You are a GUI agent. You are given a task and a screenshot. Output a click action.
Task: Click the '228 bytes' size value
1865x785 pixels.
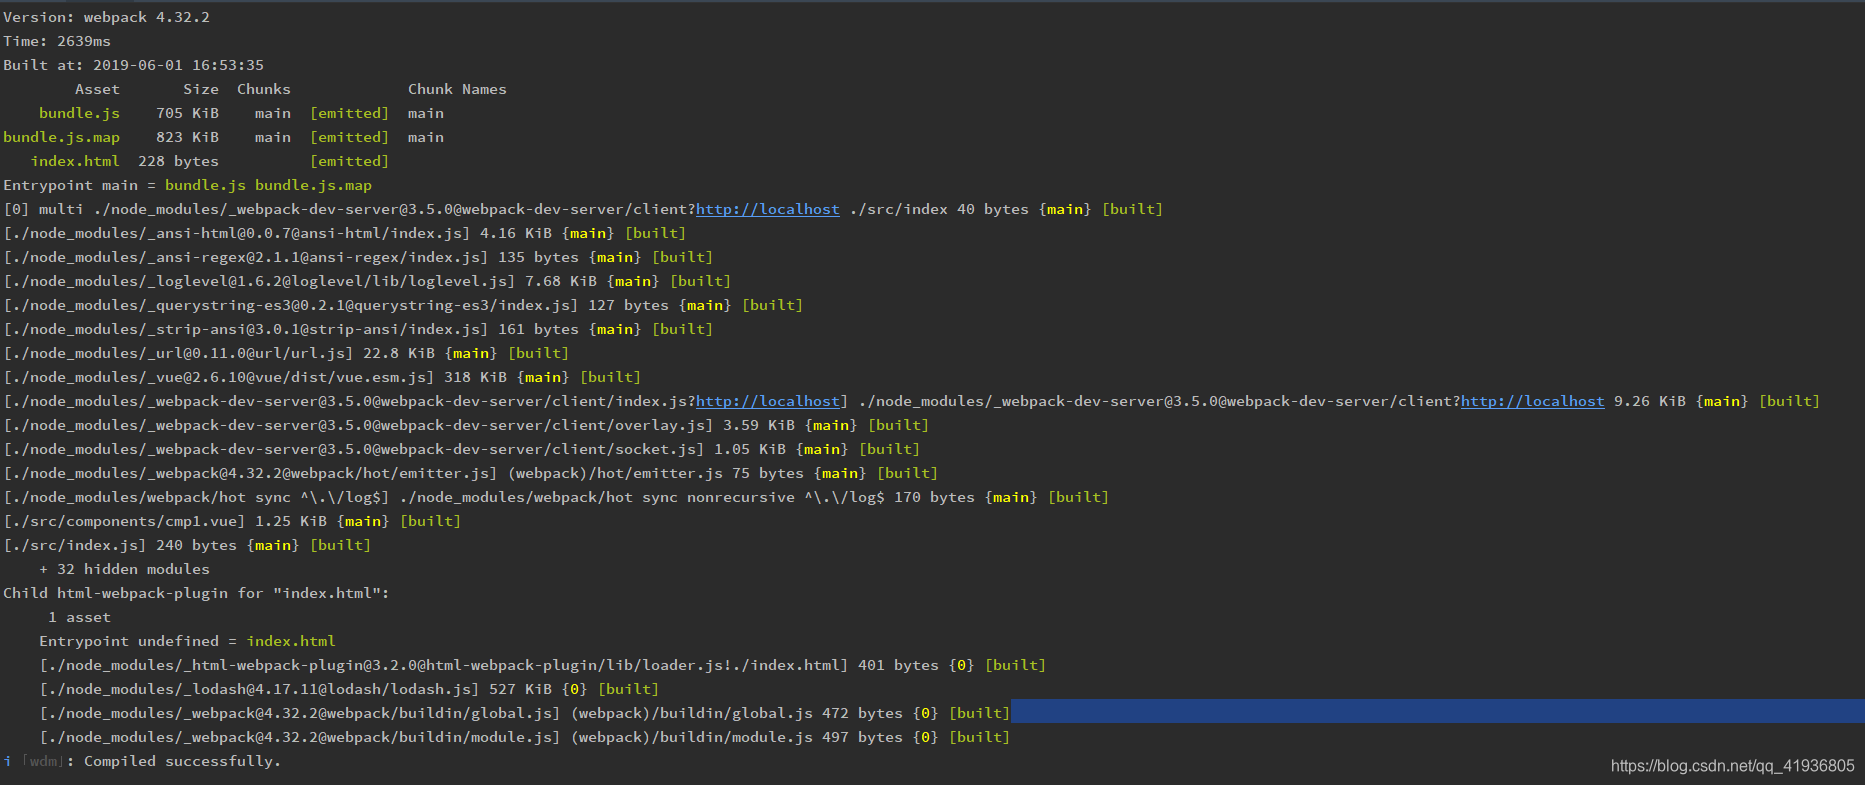coord(178,161)
